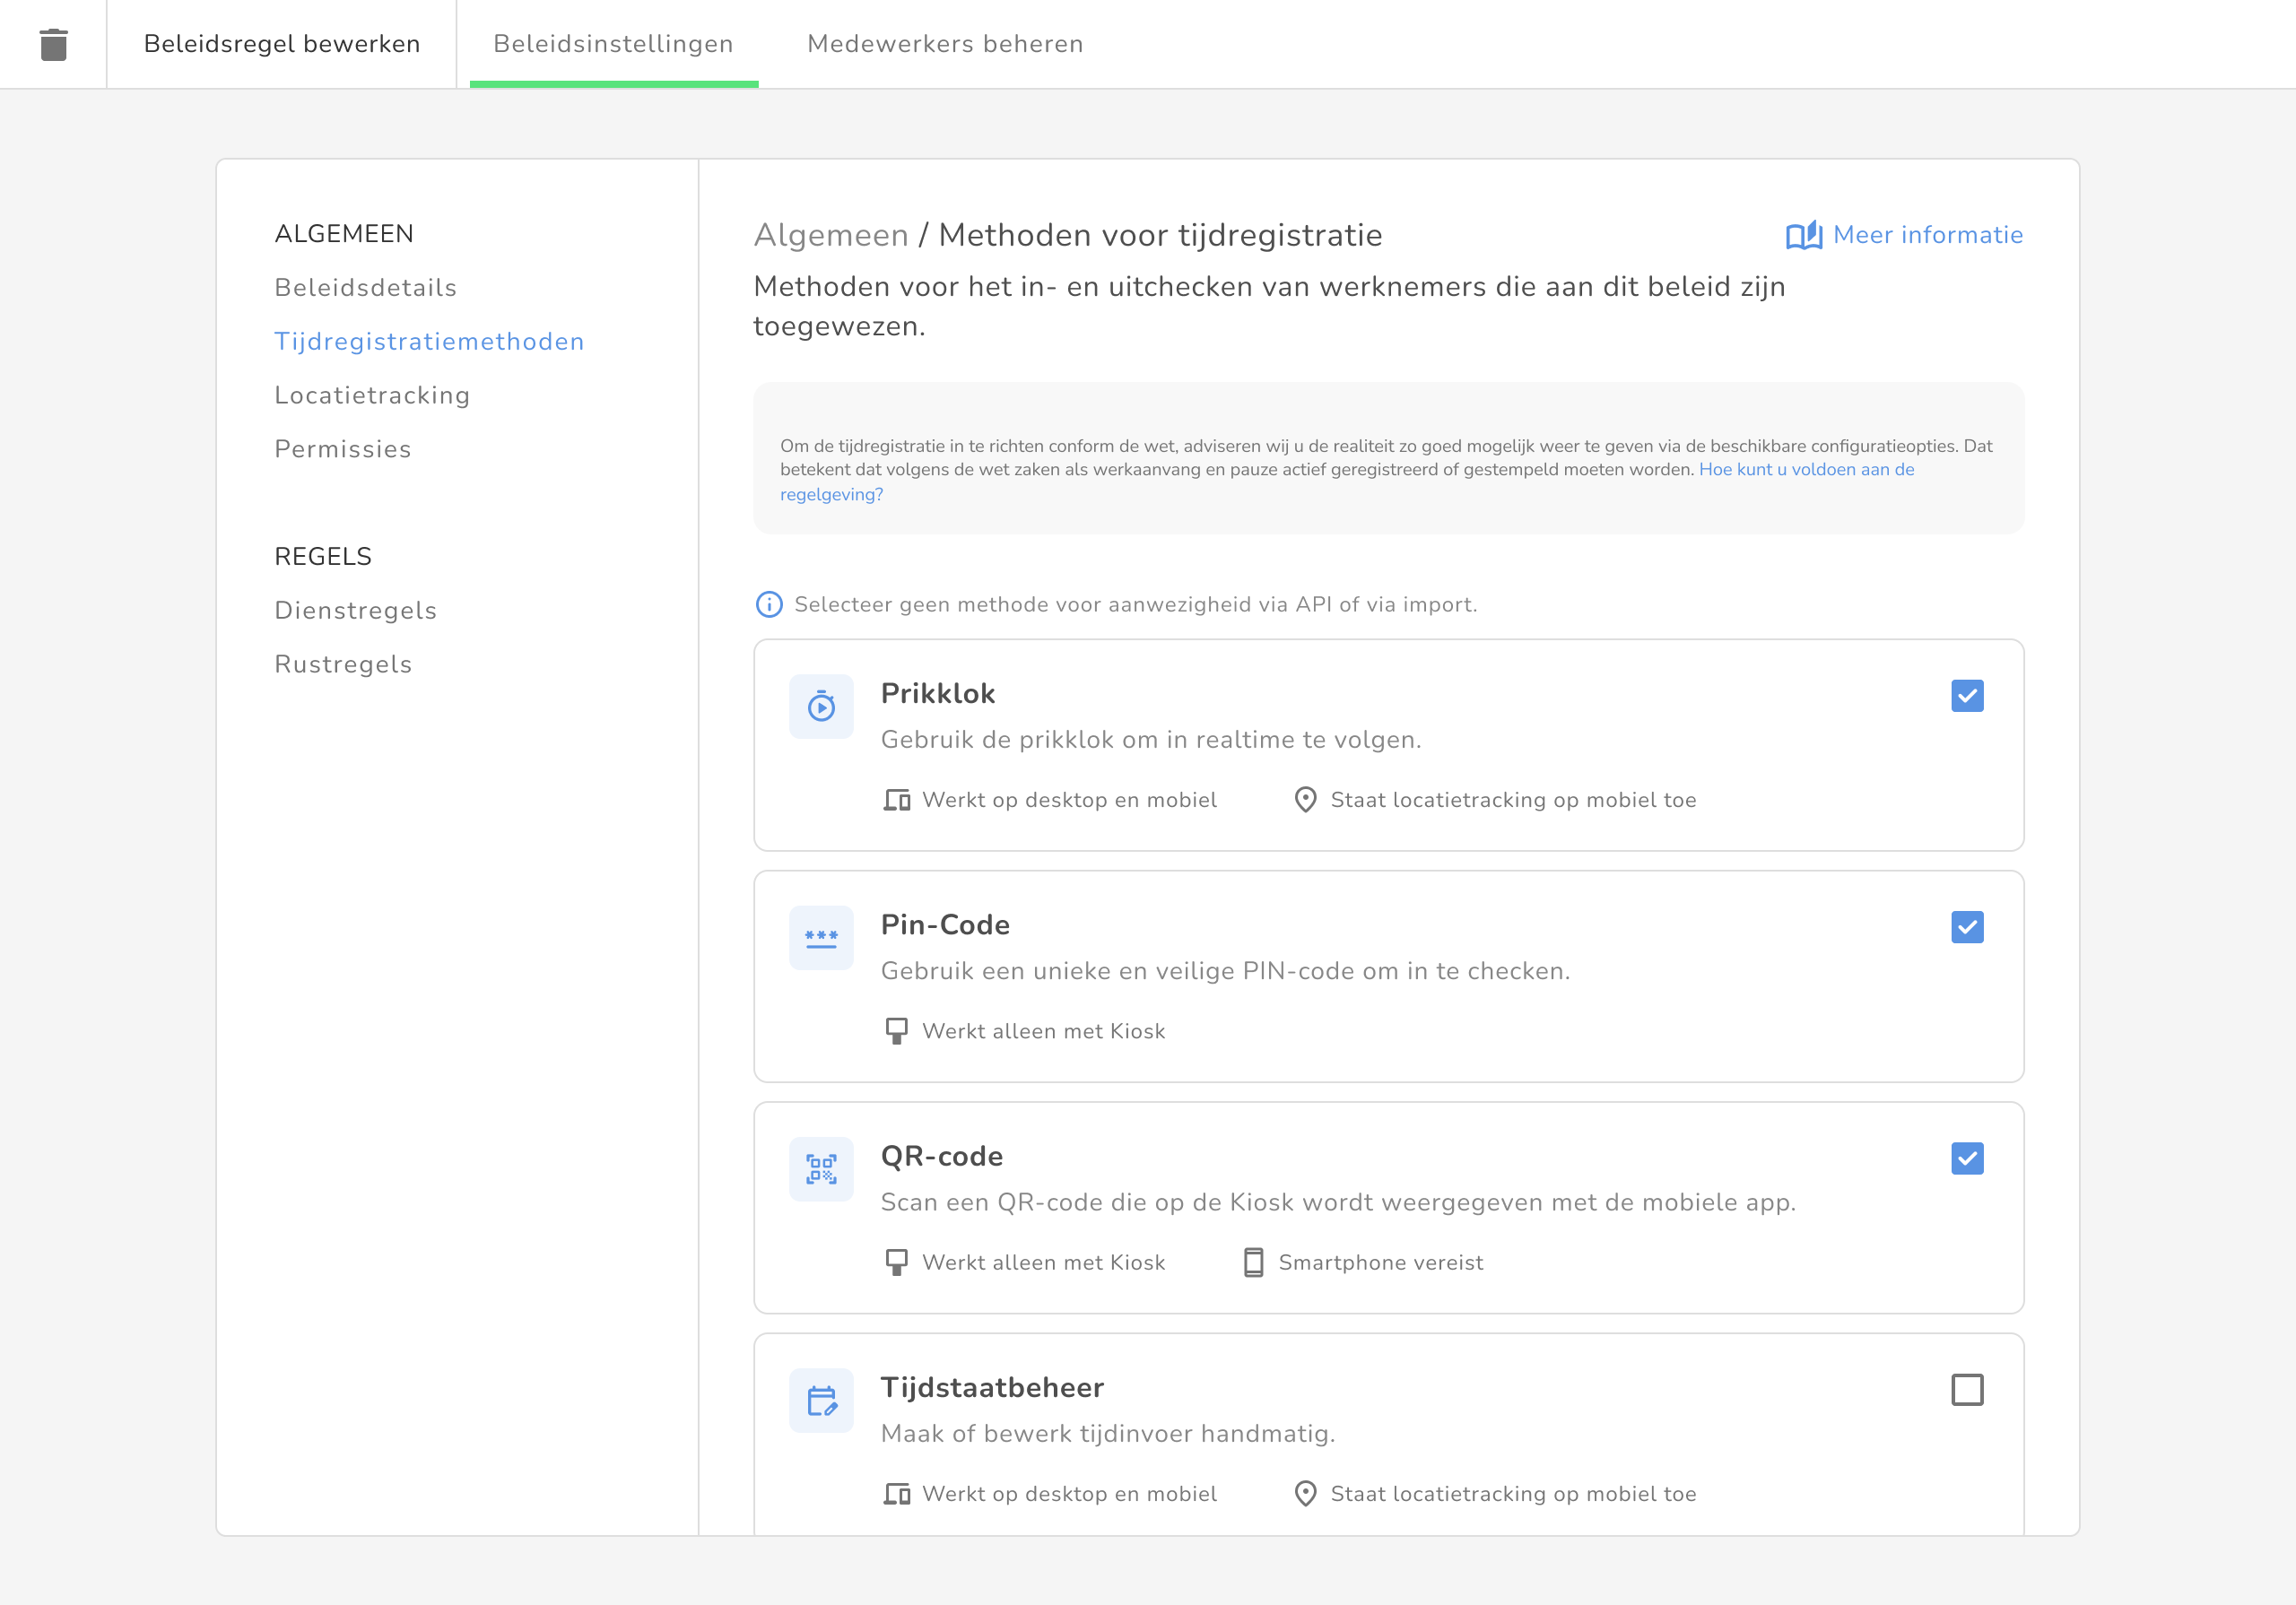Click the trash delete icon
This screenshot has width=2296, height=1605.
[53, 44]
